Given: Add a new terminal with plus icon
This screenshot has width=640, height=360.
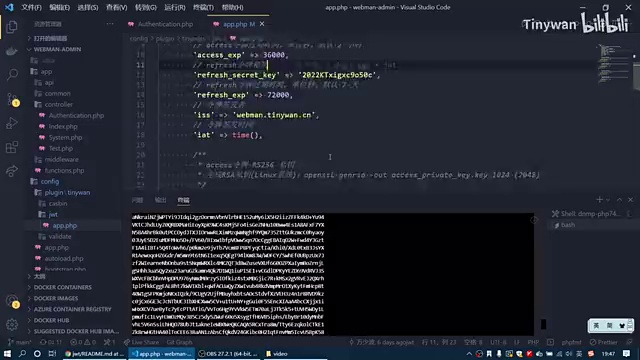Looking at the screenshot, I should click(599, 200).
